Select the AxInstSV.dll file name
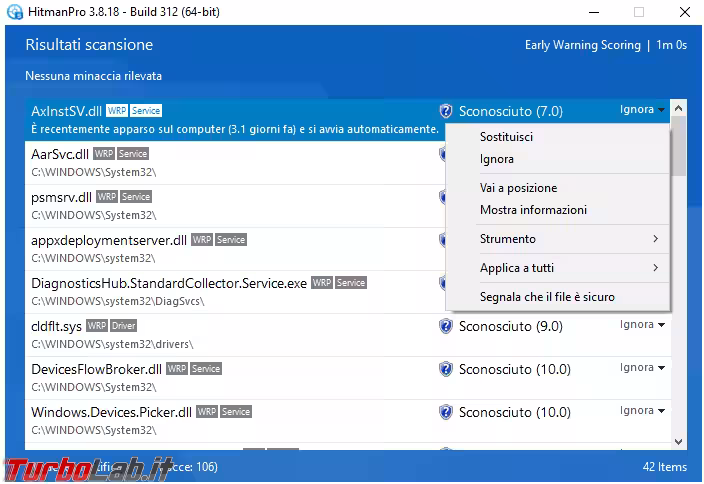Image resolution: width=704 pixels, height=484 pixels. pos(66,111)
